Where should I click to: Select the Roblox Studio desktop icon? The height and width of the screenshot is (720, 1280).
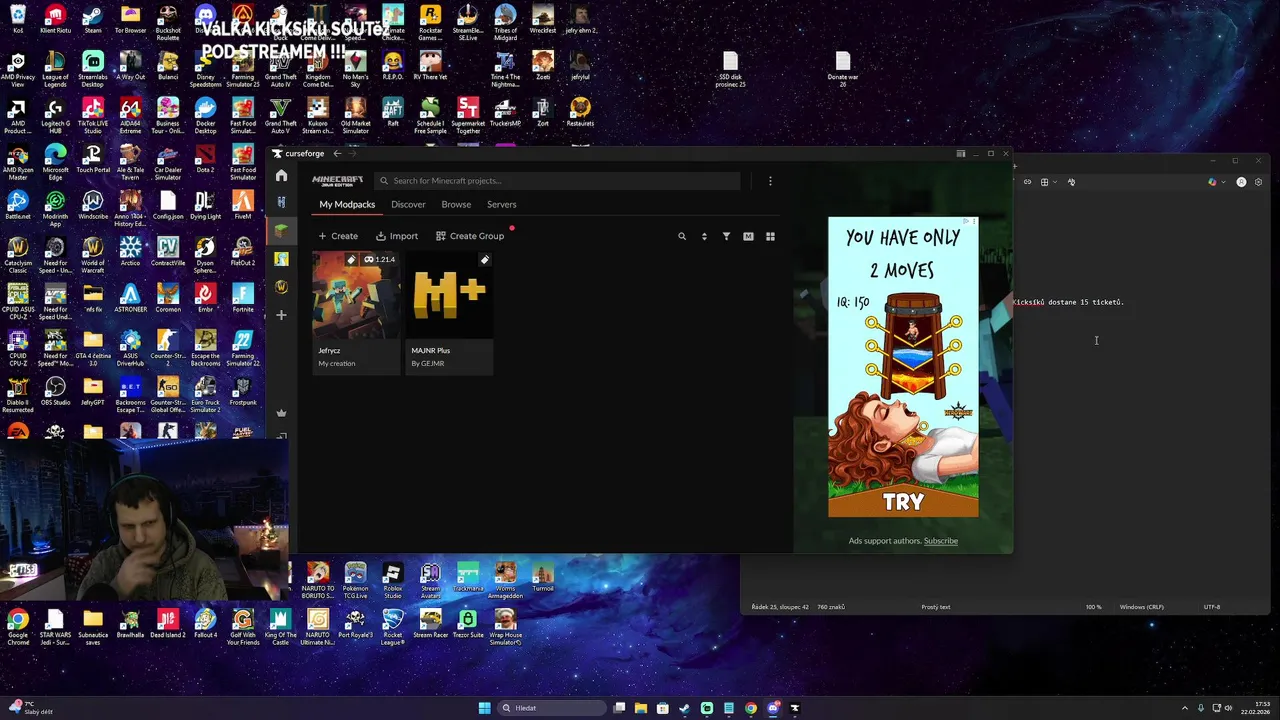393,581
